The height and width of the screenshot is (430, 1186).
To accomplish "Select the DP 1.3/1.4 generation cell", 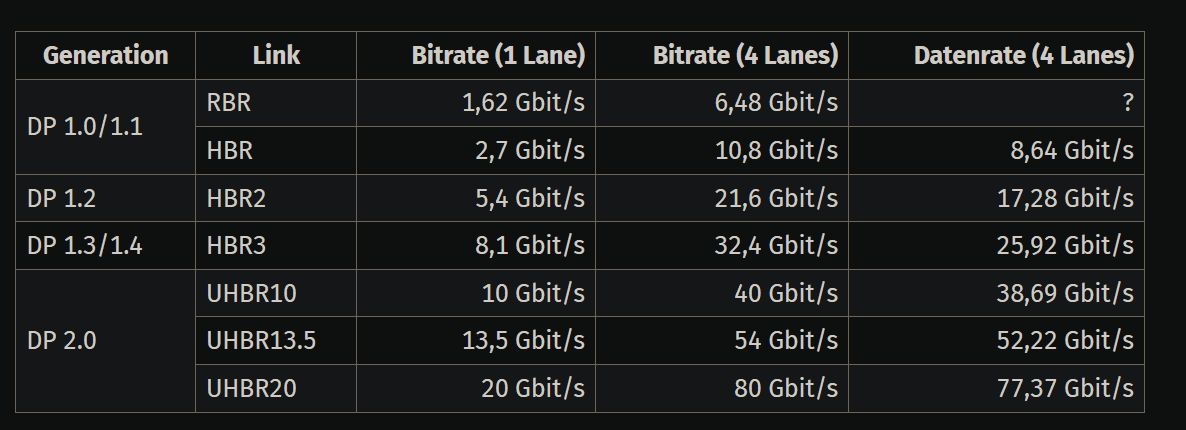I will (84, 245).
